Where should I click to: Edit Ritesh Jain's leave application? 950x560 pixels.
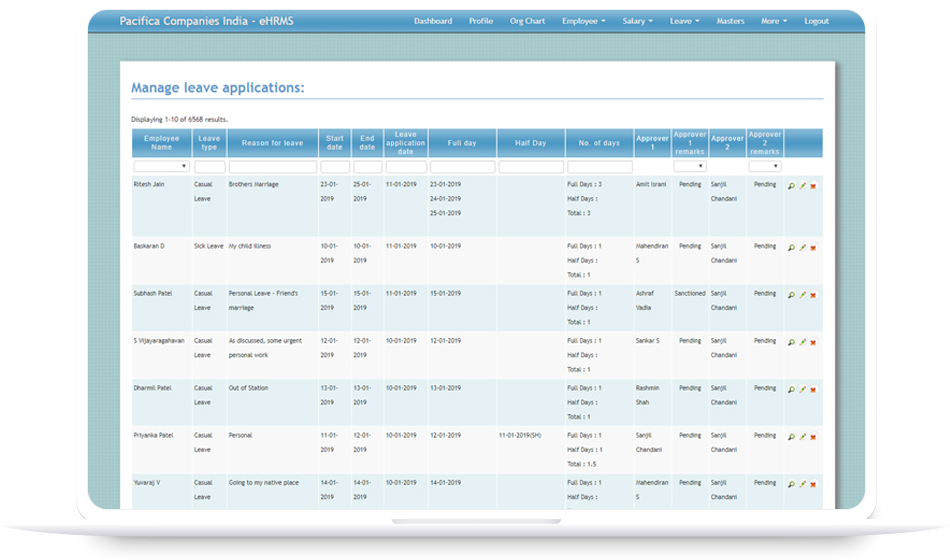point(802,186)
